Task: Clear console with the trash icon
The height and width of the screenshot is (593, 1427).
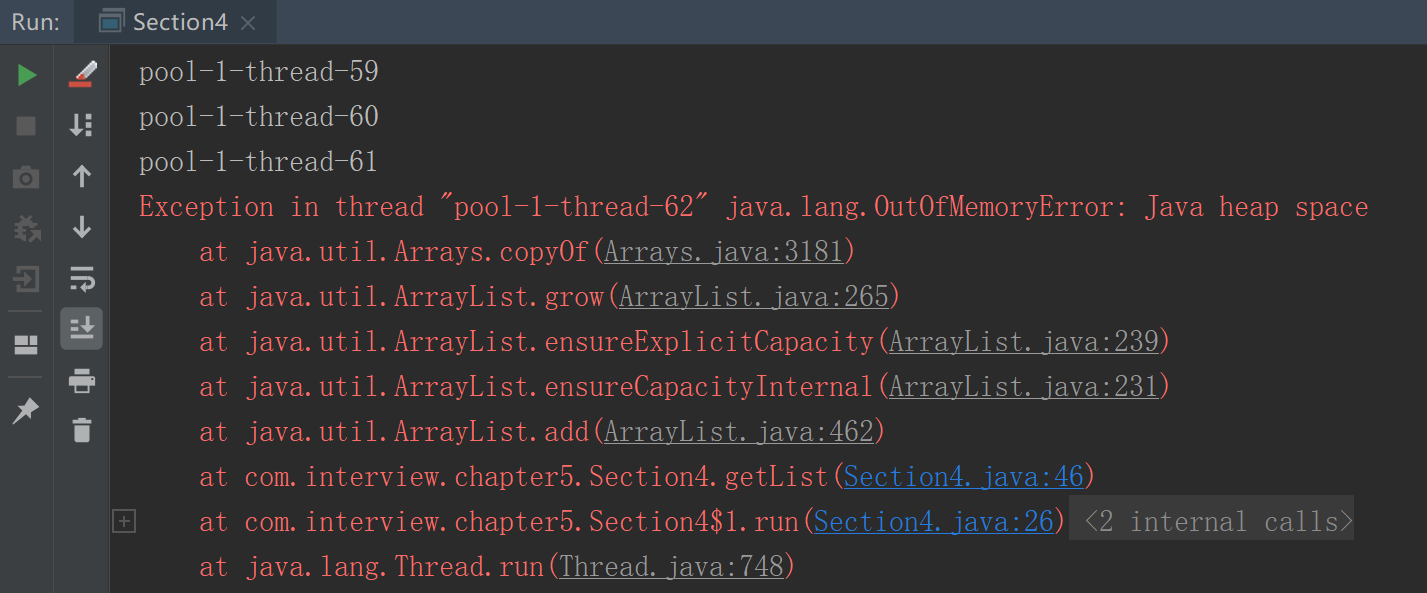Action: [x=82, y=431]
